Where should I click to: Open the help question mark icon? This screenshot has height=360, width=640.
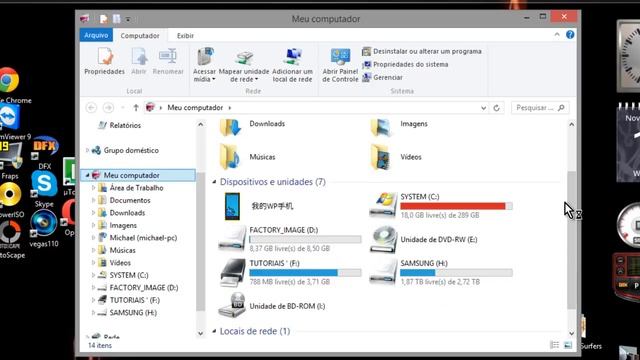[x=570, y=35]
